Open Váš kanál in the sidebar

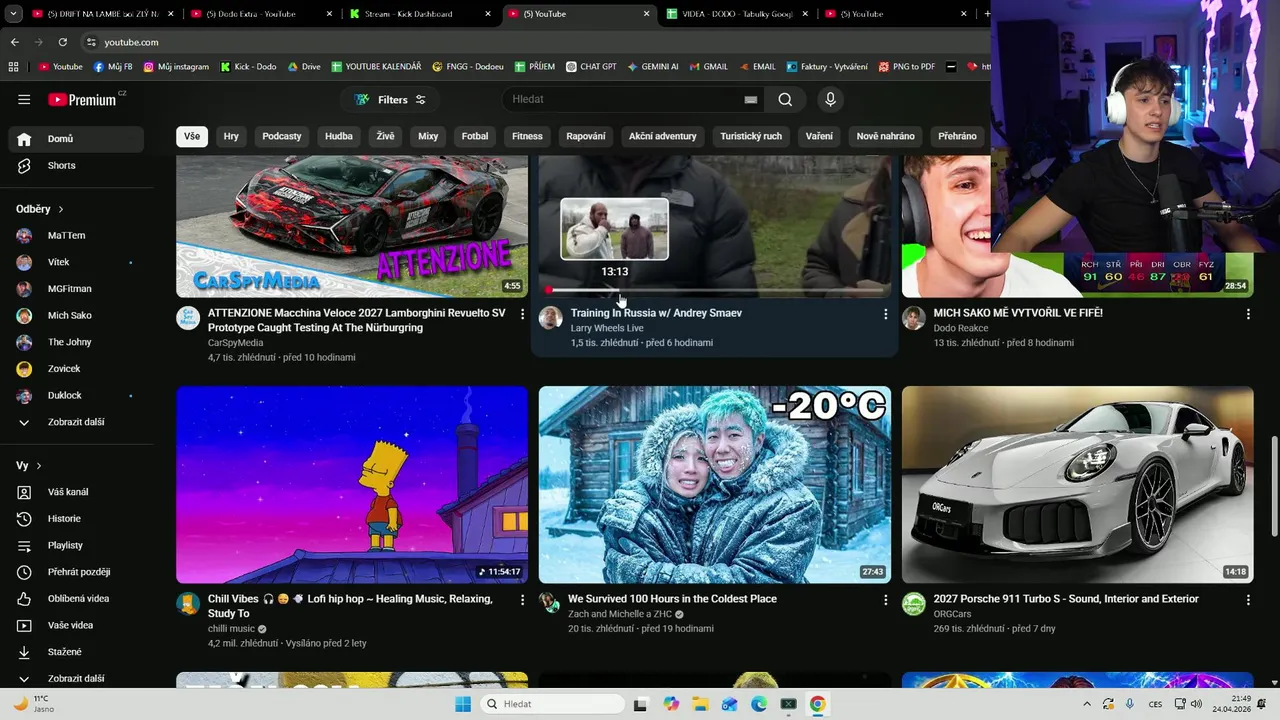coord(76,492)
